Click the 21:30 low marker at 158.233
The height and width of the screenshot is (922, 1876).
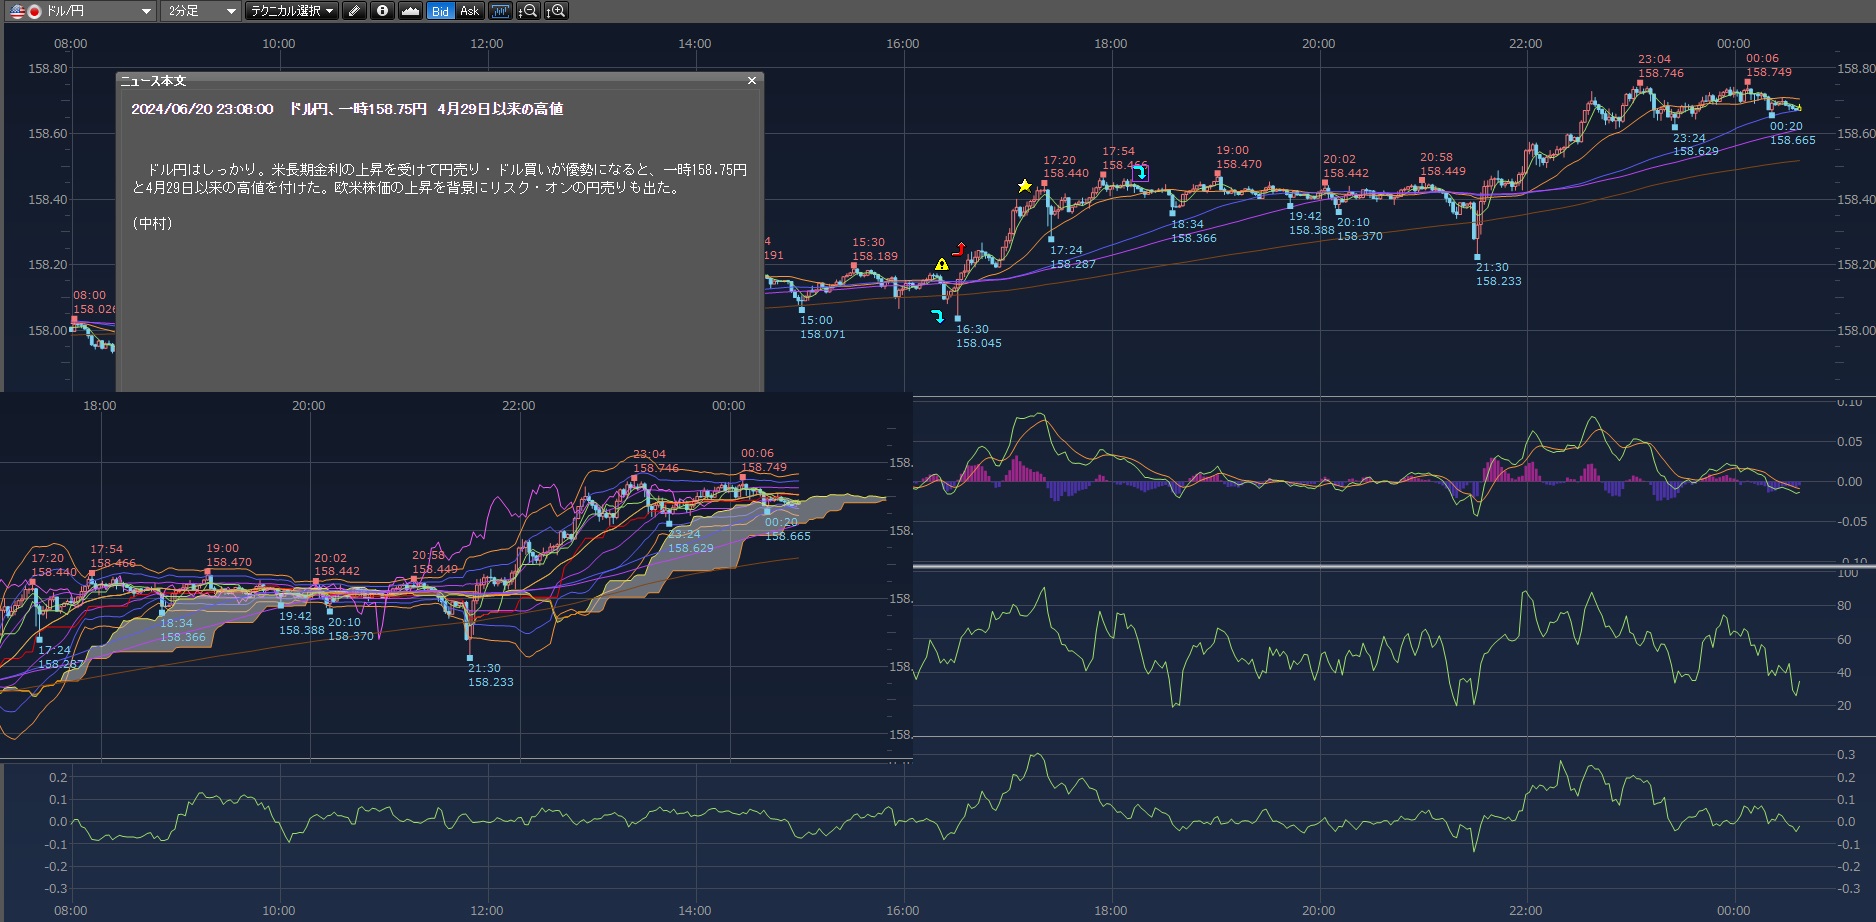(x=1477, y=257)
